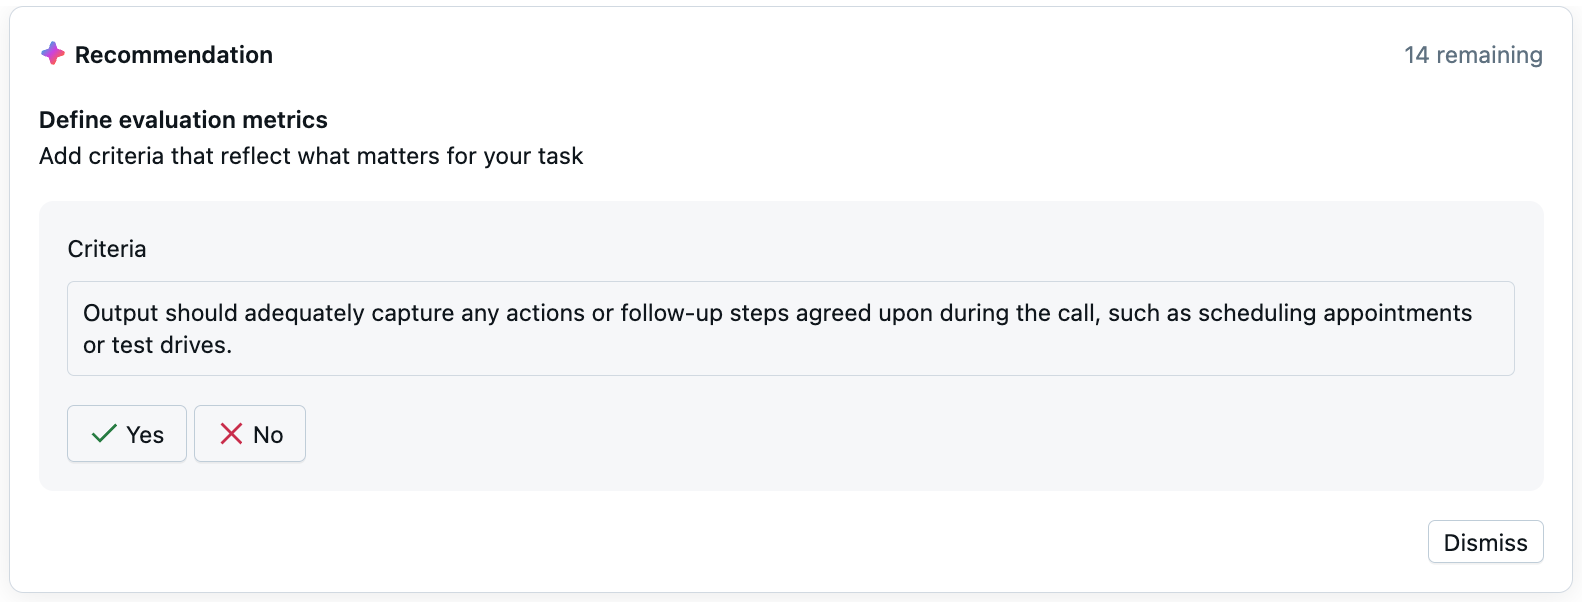Reject the criteria with No
This screenshot has height=602, width=1582.
pyautogui.click(x=250, y=434)
